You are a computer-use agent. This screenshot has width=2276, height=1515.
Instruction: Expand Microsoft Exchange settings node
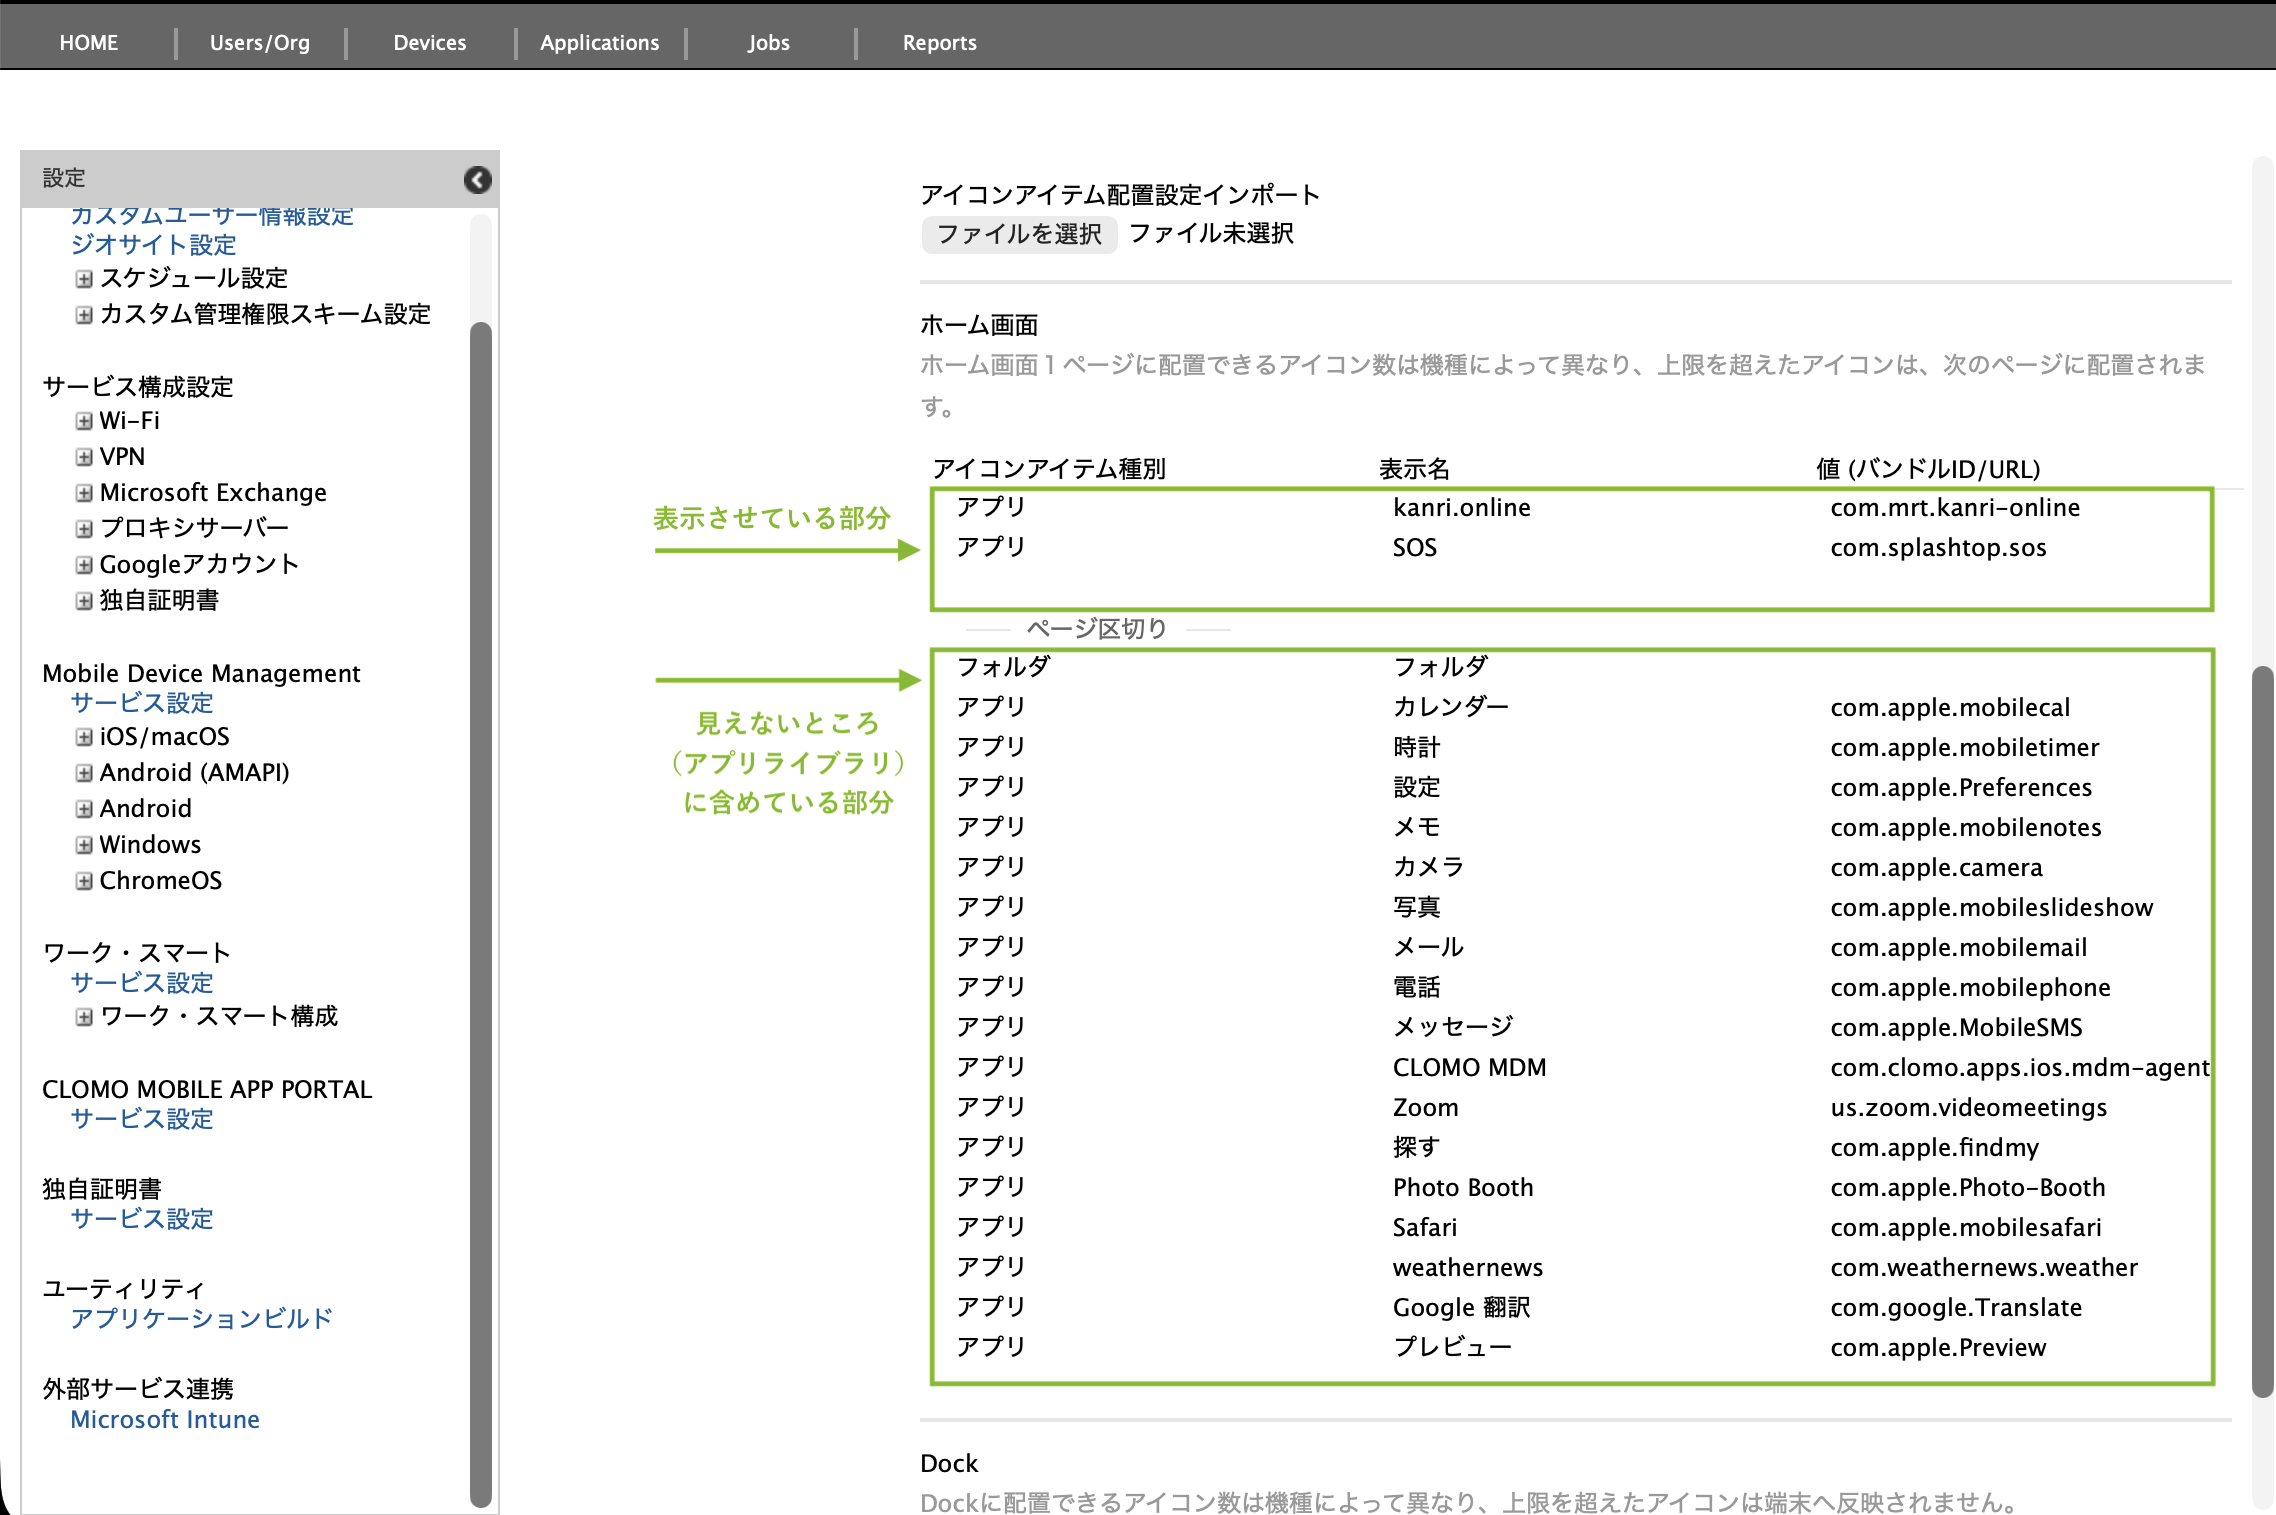point(84,493)
